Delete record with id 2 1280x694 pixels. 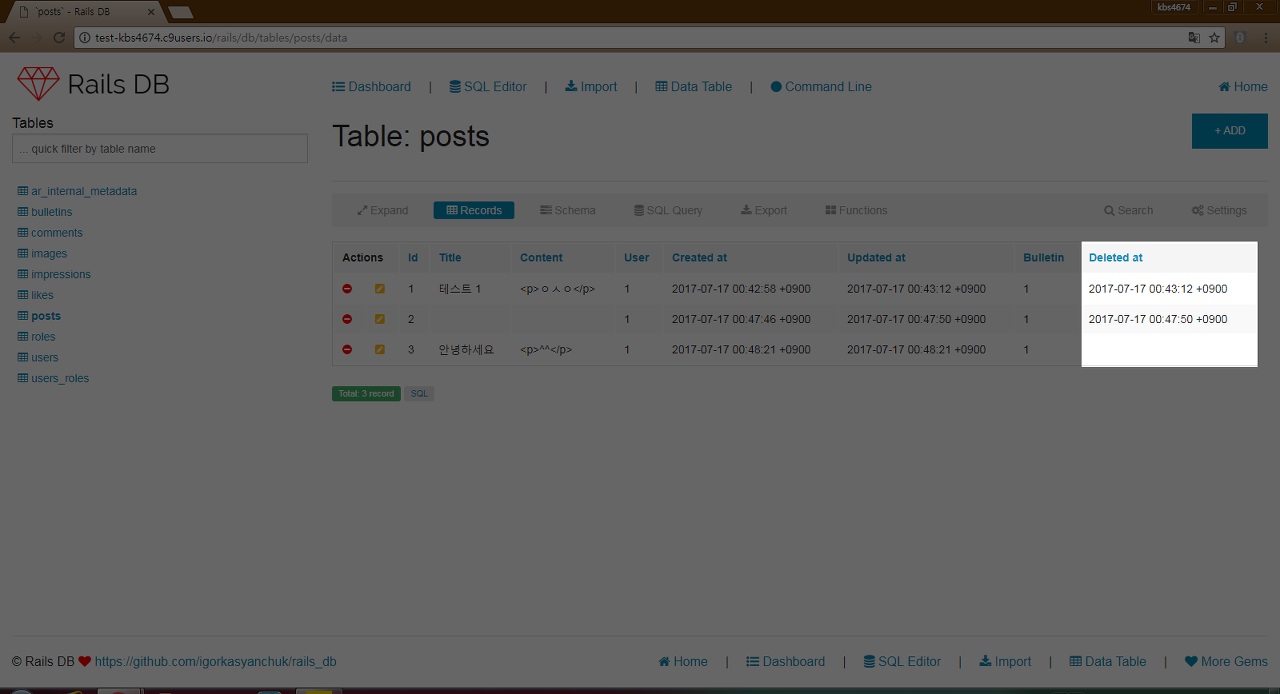(347, 319)
